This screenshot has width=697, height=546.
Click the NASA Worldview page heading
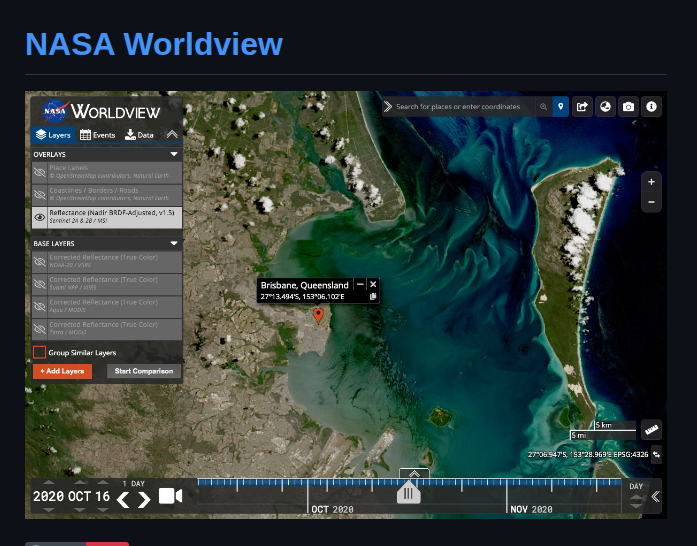[x=154, y=44]
